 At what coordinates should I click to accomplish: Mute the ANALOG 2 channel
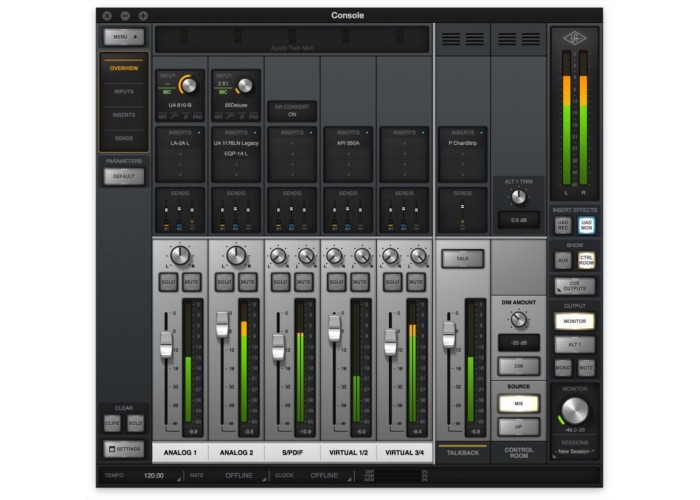[248, 282]
